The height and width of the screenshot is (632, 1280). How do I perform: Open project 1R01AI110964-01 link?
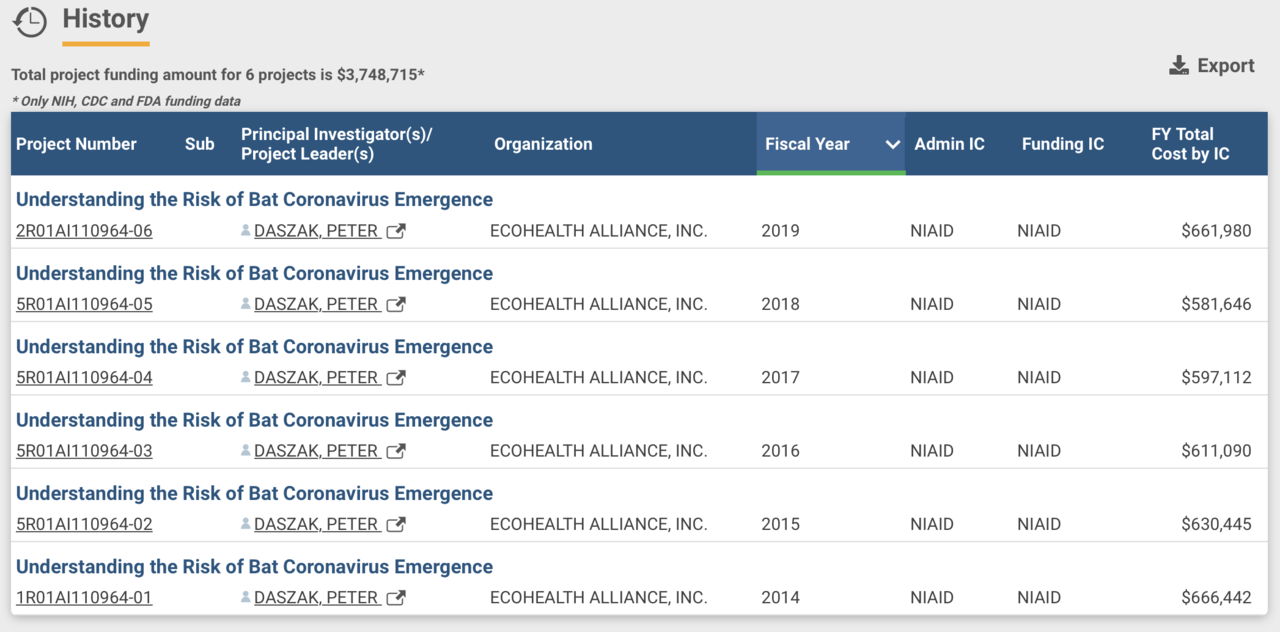pos(84,598)
